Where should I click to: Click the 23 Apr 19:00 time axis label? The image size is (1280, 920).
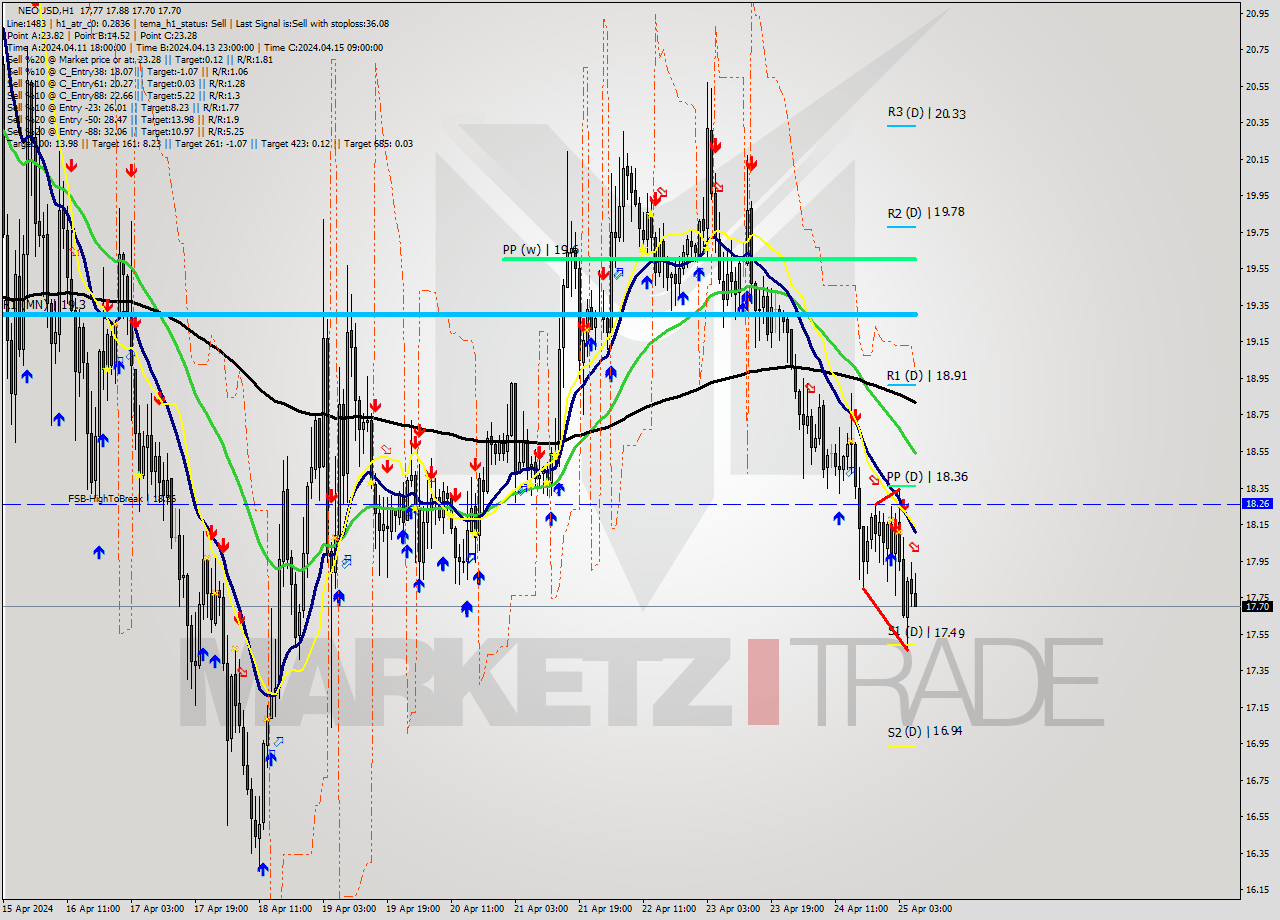(x=797, y=909)
